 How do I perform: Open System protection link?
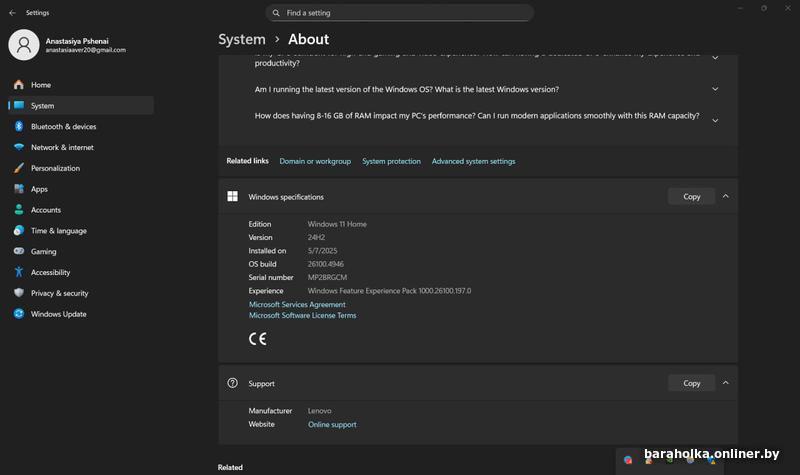click(x=391, y=161)
